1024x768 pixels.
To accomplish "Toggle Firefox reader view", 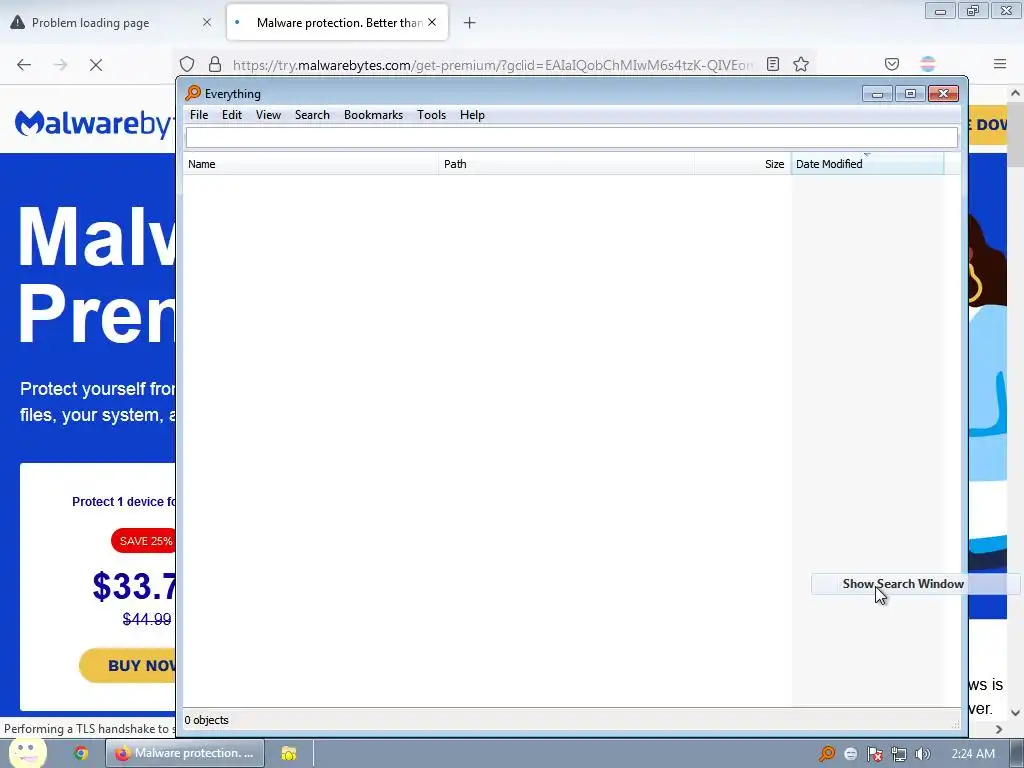I will coord(773,64).
